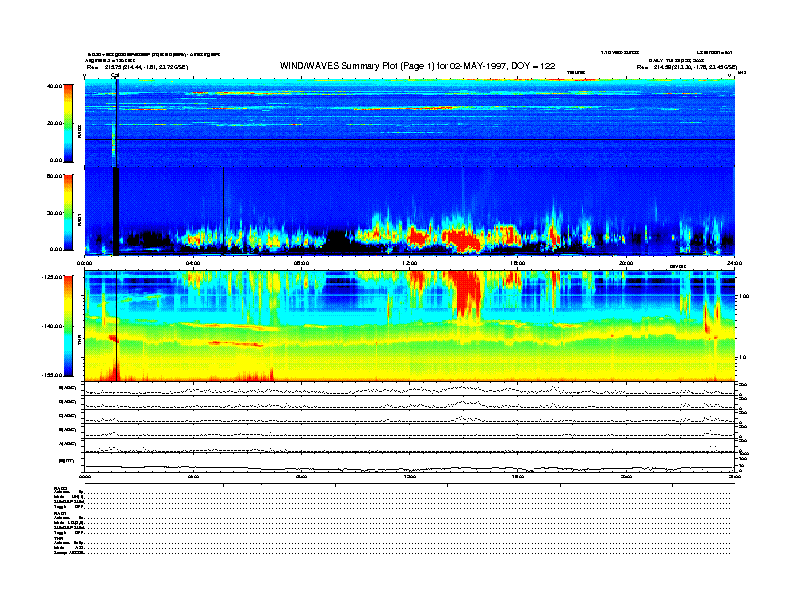Click the 20:00 tick label below the RAD1 panel

(626, 263)
